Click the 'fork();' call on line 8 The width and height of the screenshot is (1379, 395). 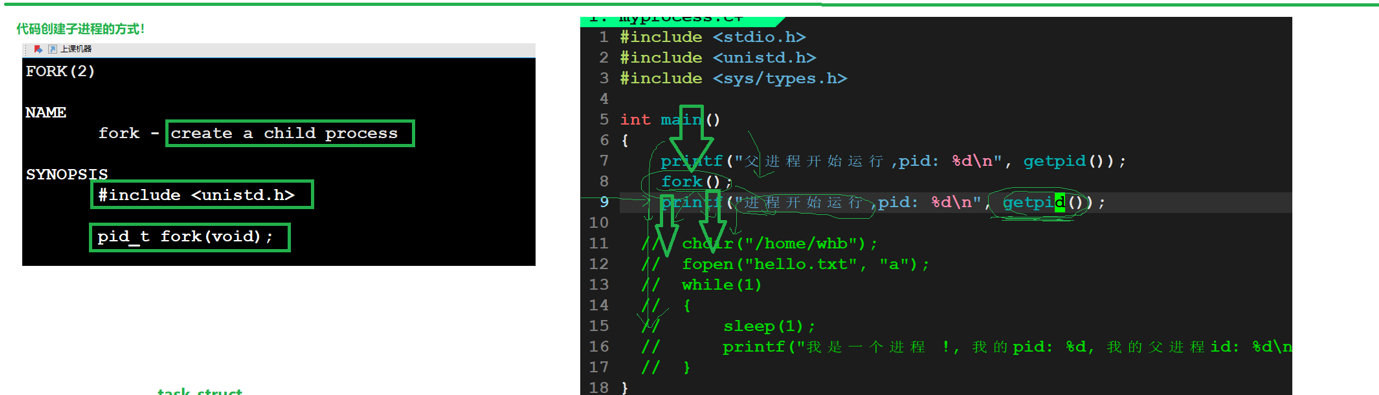pos(697,182)
